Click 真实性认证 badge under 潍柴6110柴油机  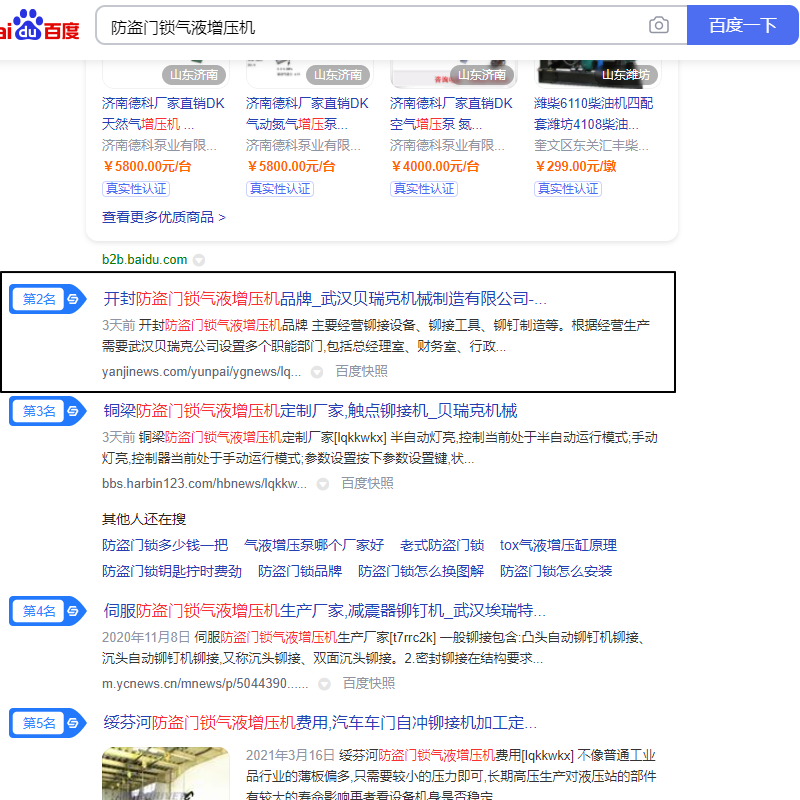pos(568,189)
